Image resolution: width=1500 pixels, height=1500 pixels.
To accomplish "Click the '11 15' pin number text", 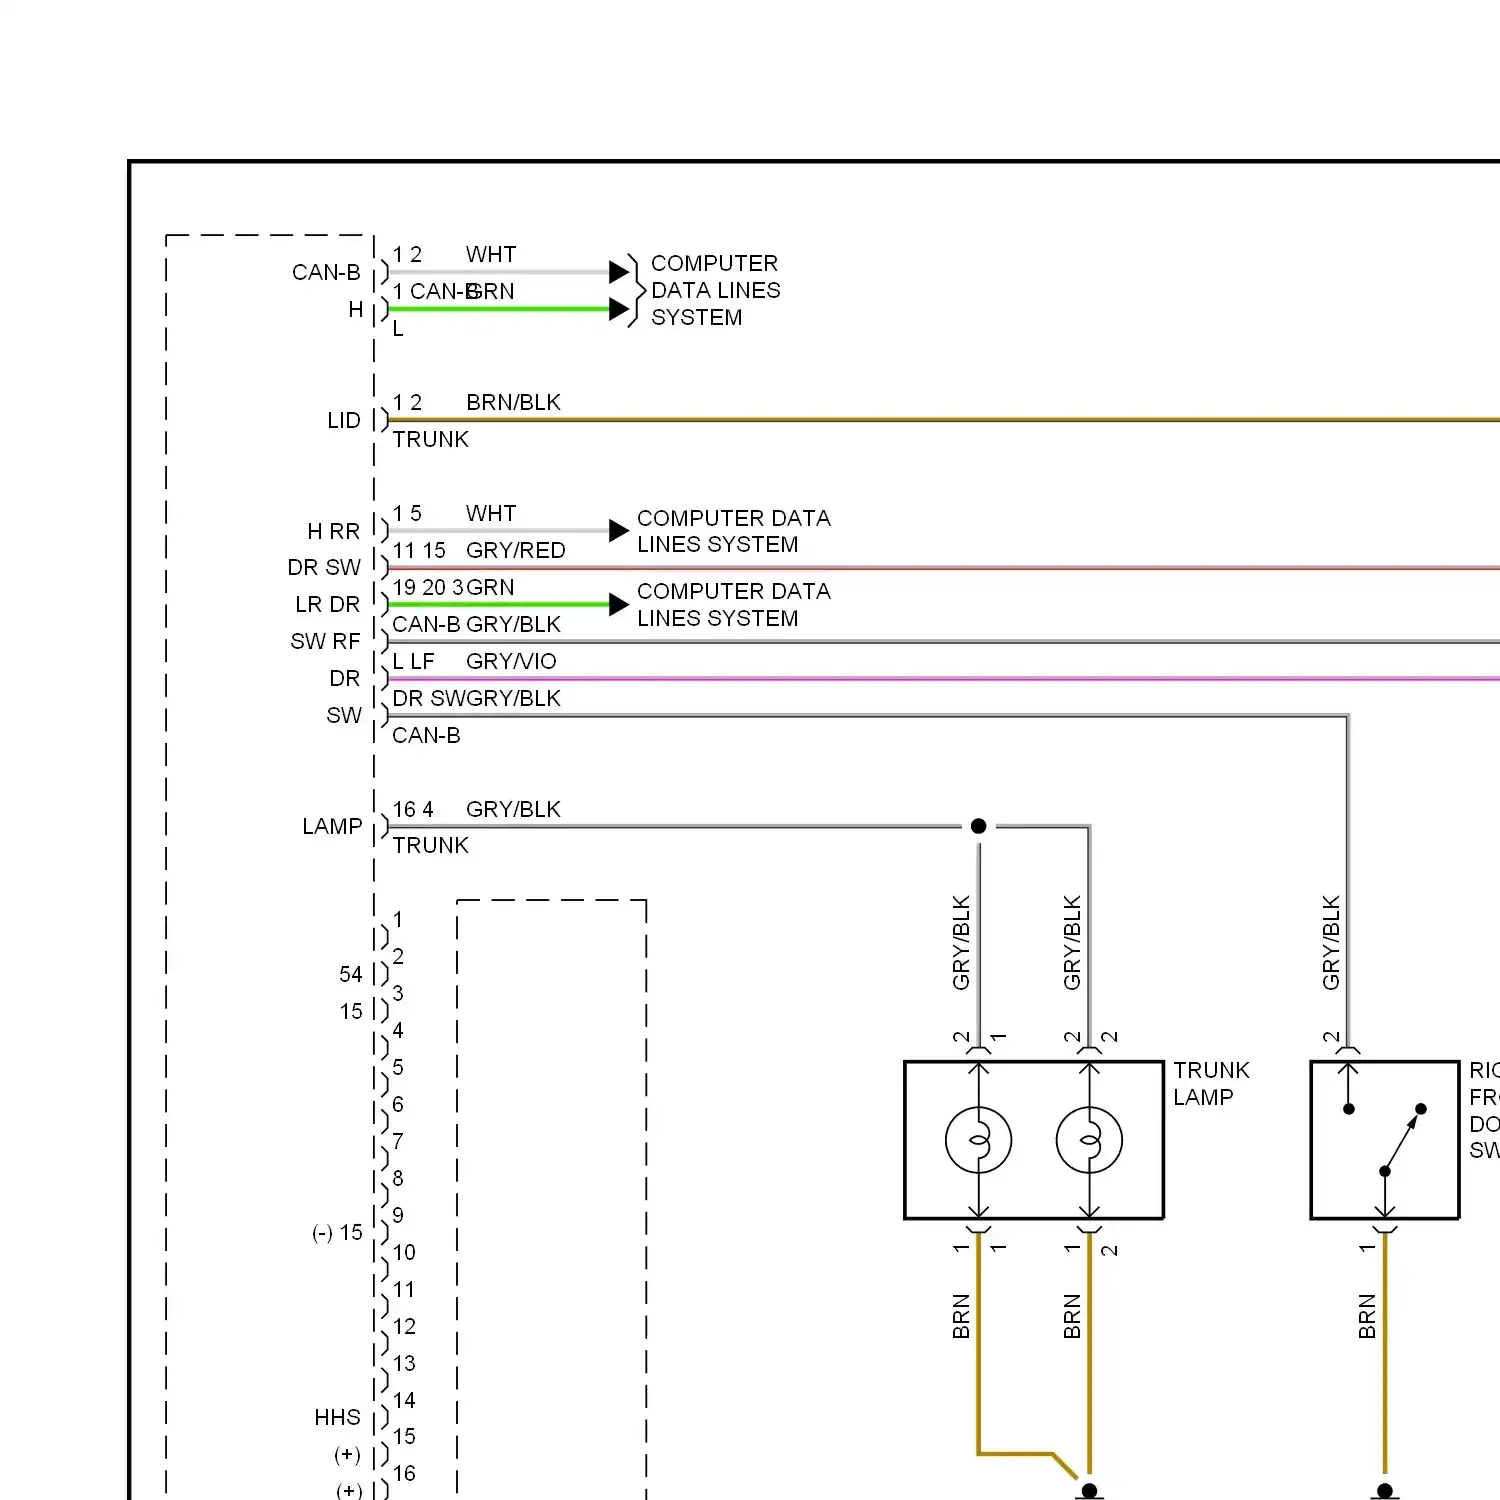I will pos(419,550).
